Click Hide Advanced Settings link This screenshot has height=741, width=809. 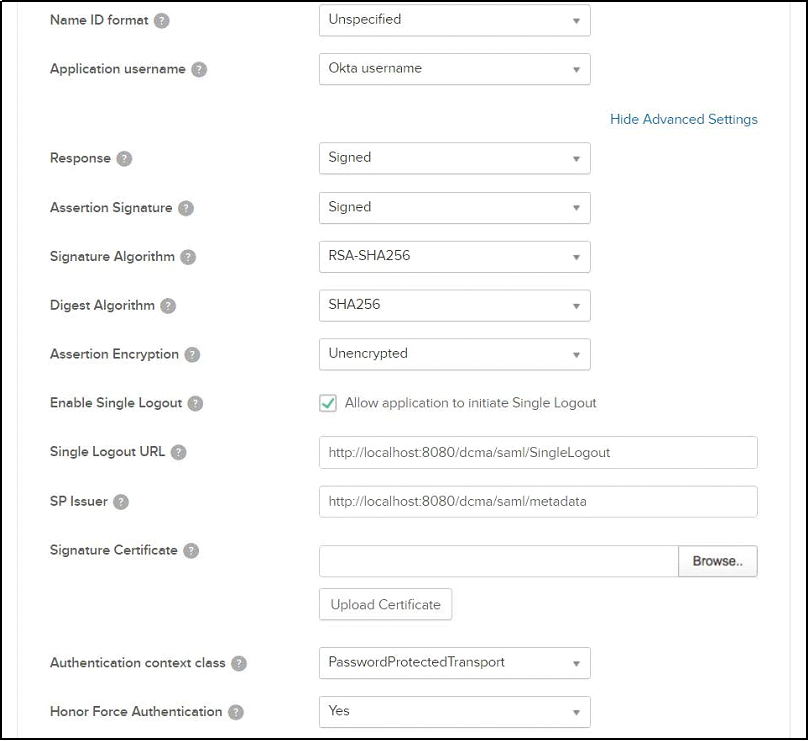684,119
